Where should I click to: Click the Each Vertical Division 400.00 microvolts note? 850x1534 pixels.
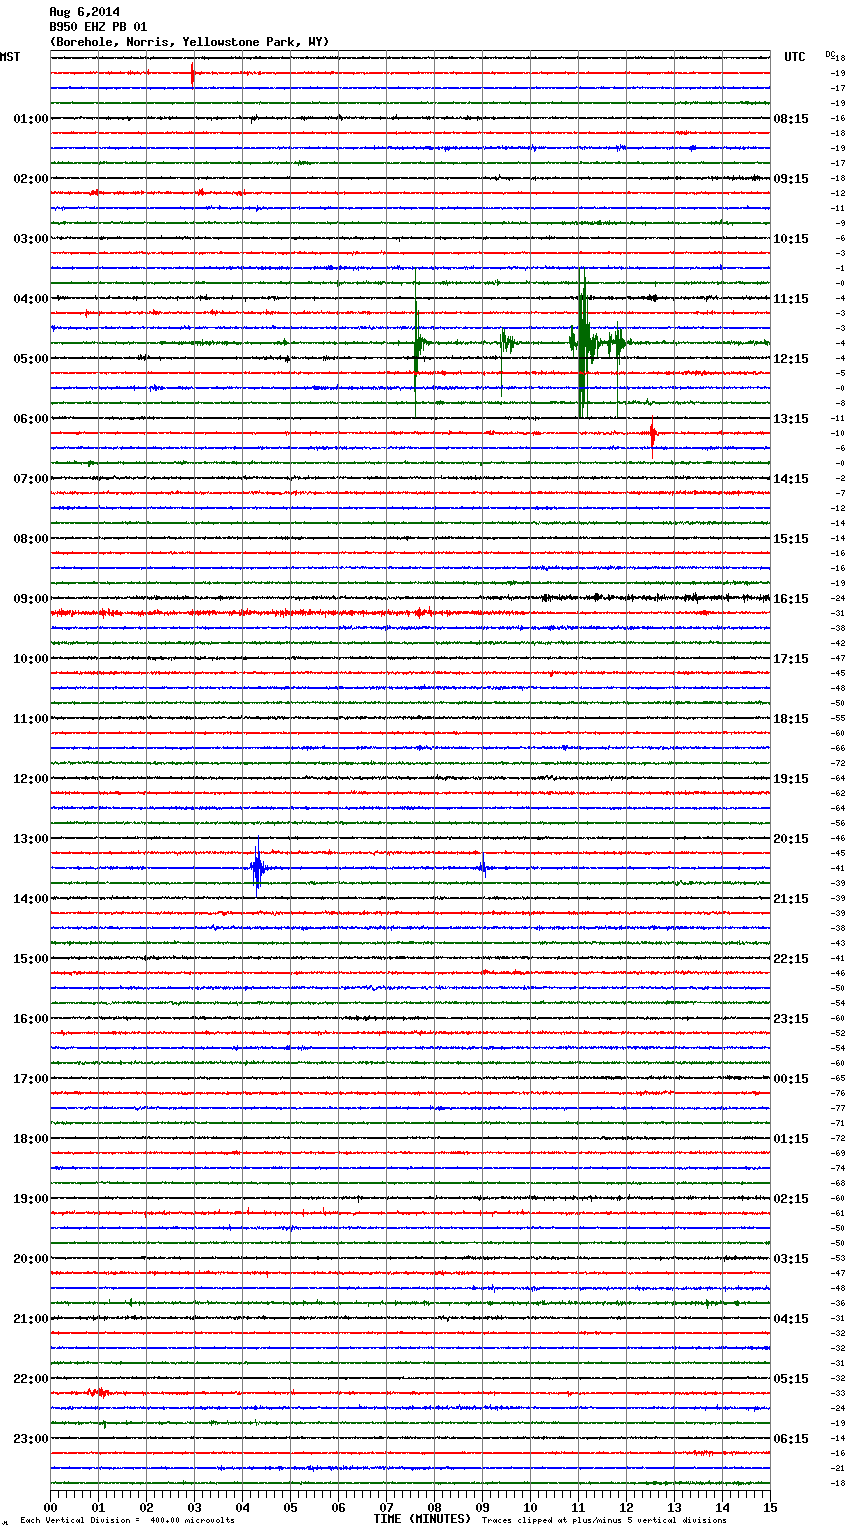tap(127, 1521)
